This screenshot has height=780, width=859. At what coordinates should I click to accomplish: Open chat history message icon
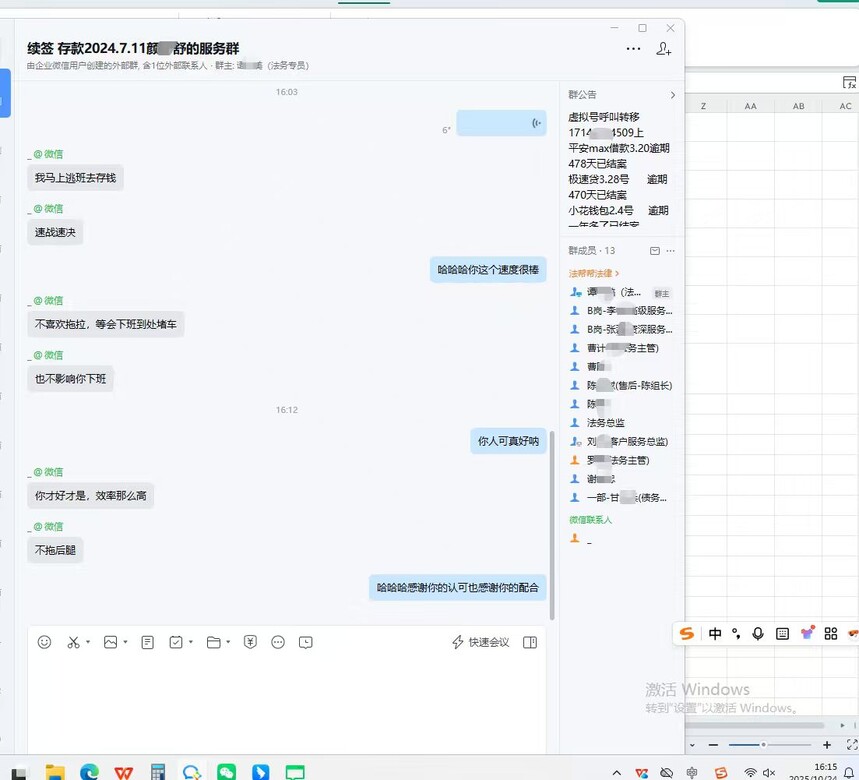pos(306,642)
